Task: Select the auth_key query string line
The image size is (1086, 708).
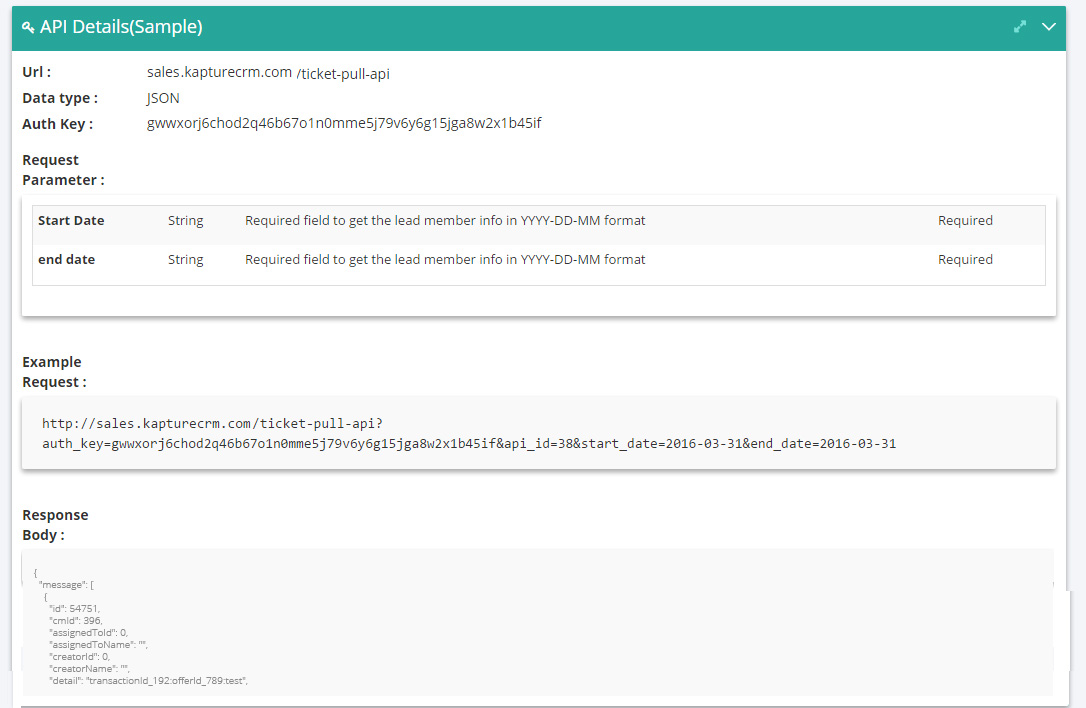Action: 469,443
